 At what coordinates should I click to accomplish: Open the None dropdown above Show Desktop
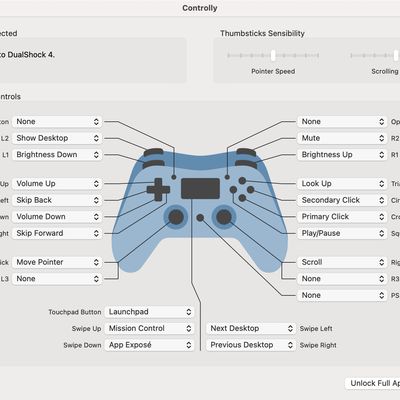(x=57, y=122)
